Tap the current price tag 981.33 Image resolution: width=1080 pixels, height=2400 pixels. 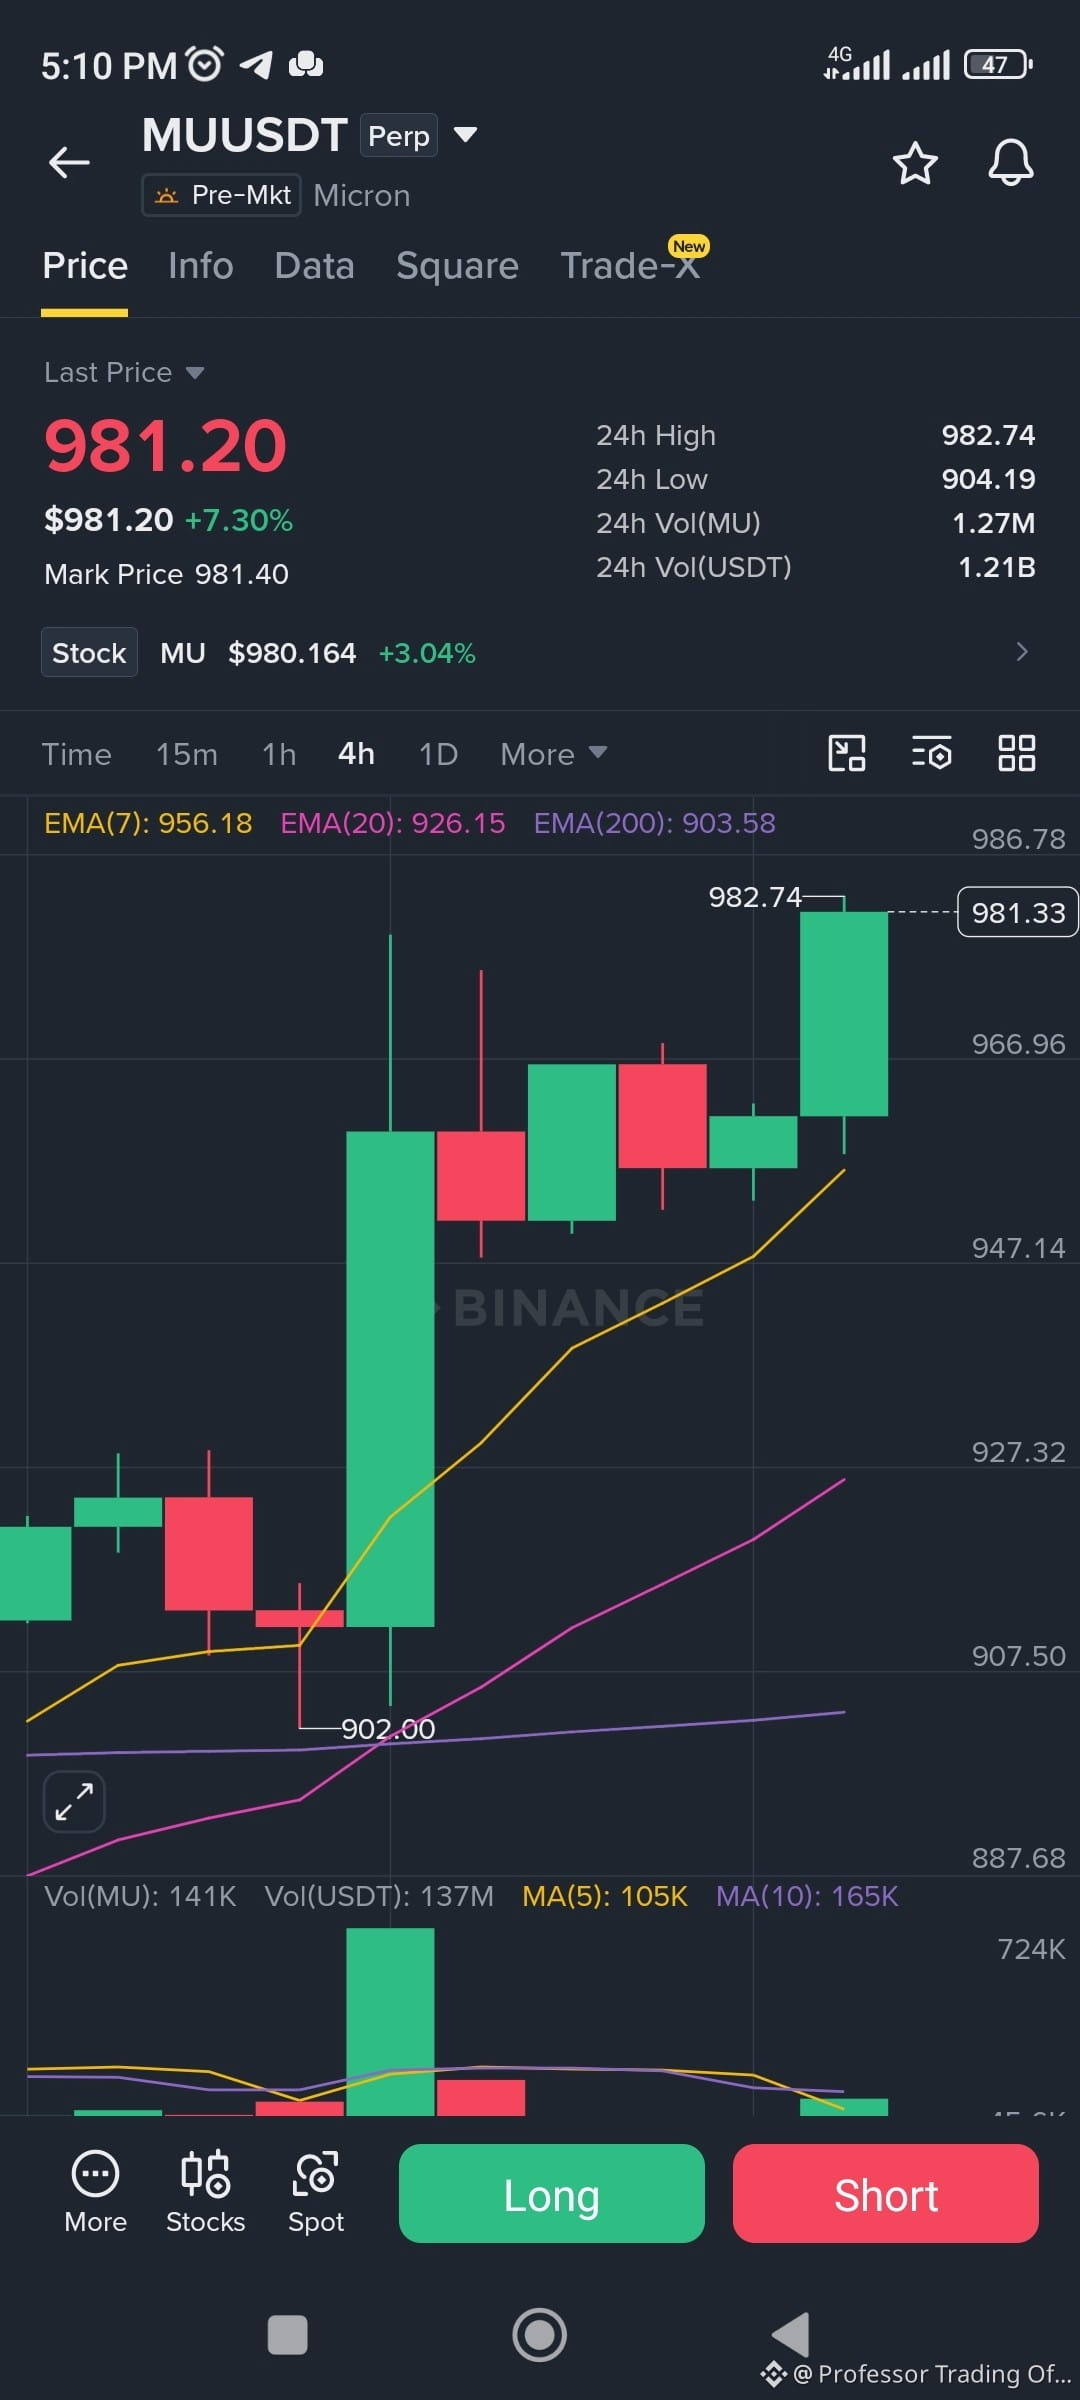(1018, 912)
